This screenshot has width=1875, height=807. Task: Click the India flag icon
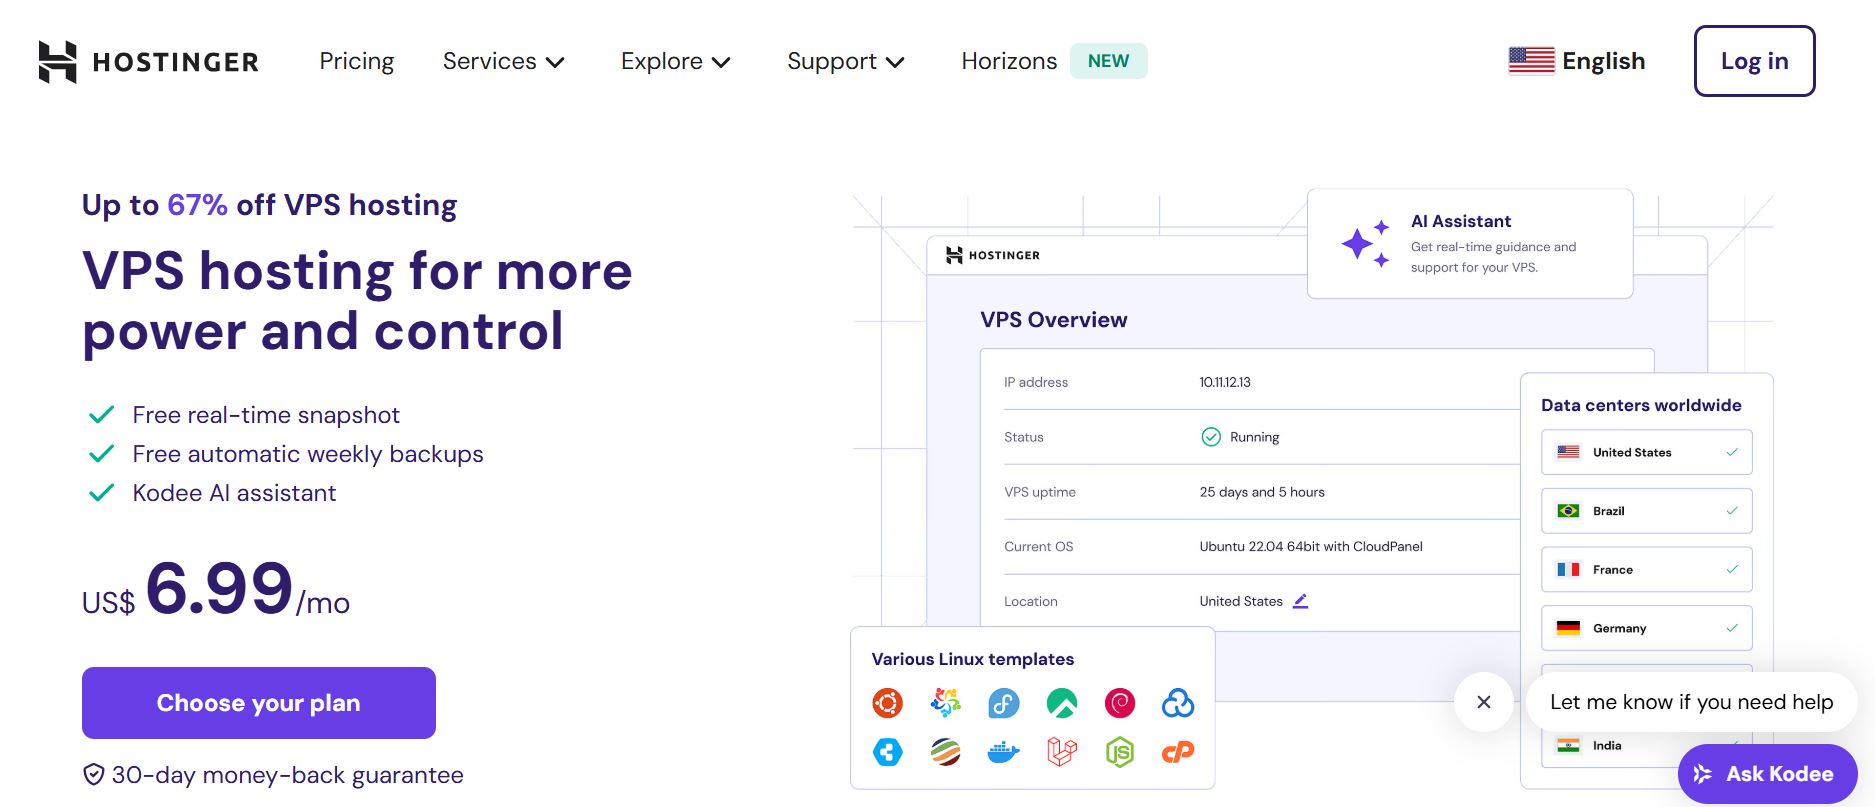coord(1568,745)
